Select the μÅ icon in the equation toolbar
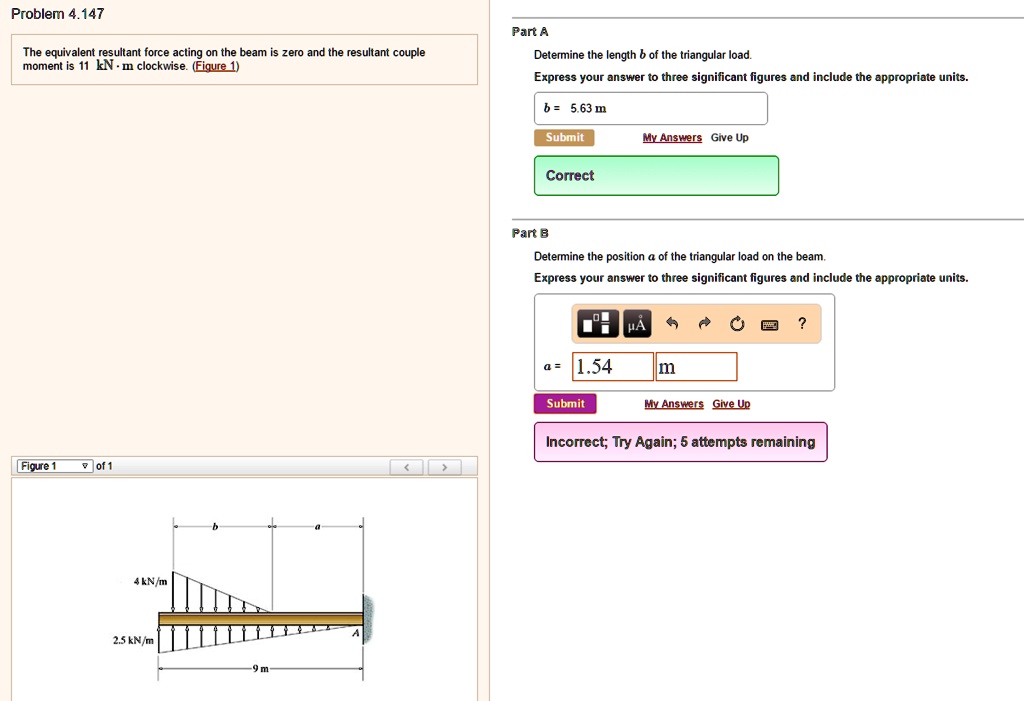The width and height of the screenshot is (1024, 701). click(x=637, y=324)
